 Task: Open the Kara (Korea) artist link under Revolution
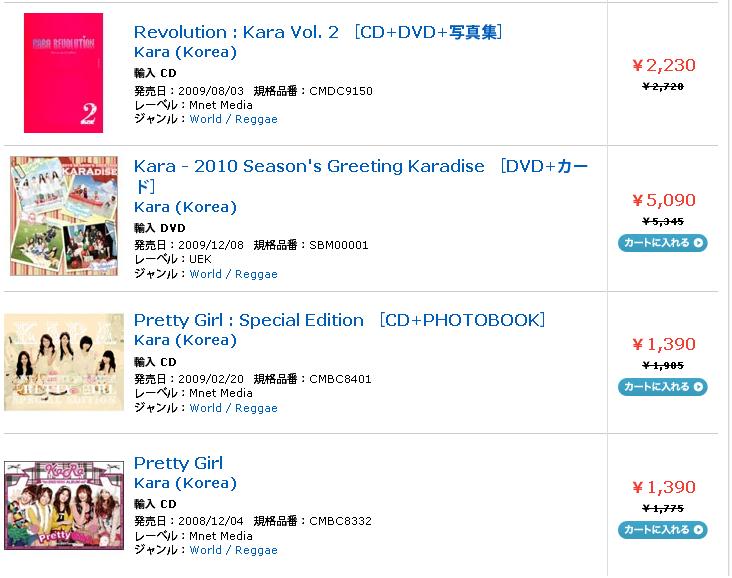pos(185,52)
